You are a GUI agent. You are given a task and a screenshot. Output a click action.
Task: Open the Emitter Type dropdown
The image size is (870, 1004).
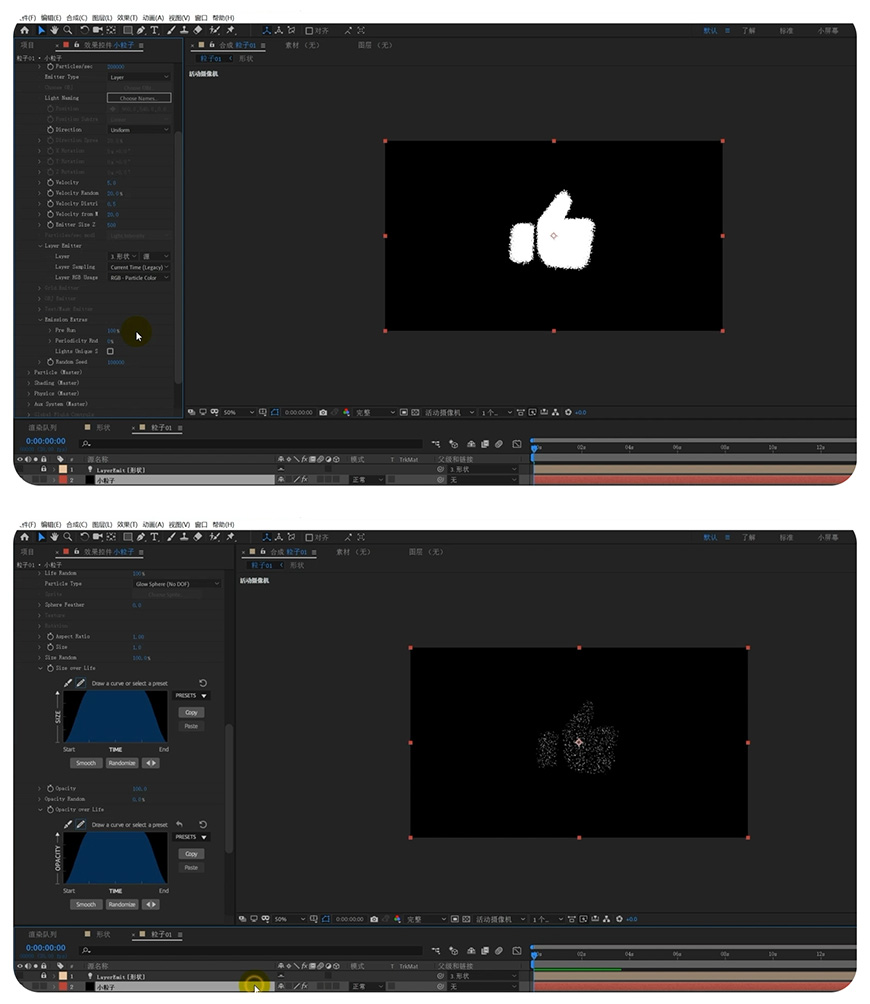coord(139,77)
